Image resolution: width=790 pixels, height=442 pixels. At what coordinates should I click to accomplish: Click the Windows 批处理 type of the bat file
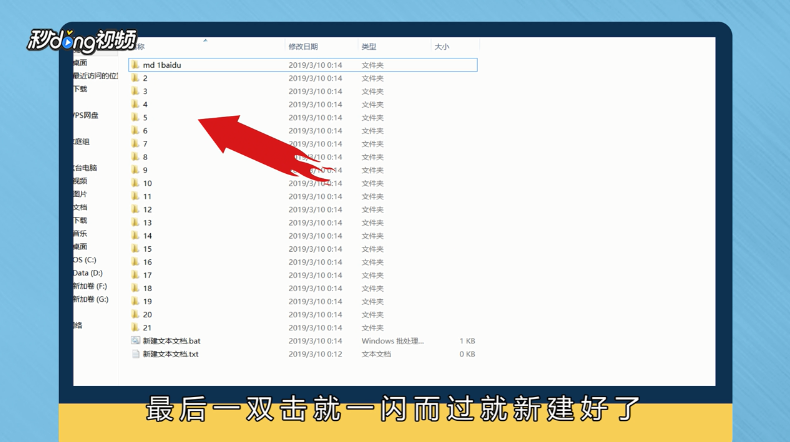pos(392,341)
